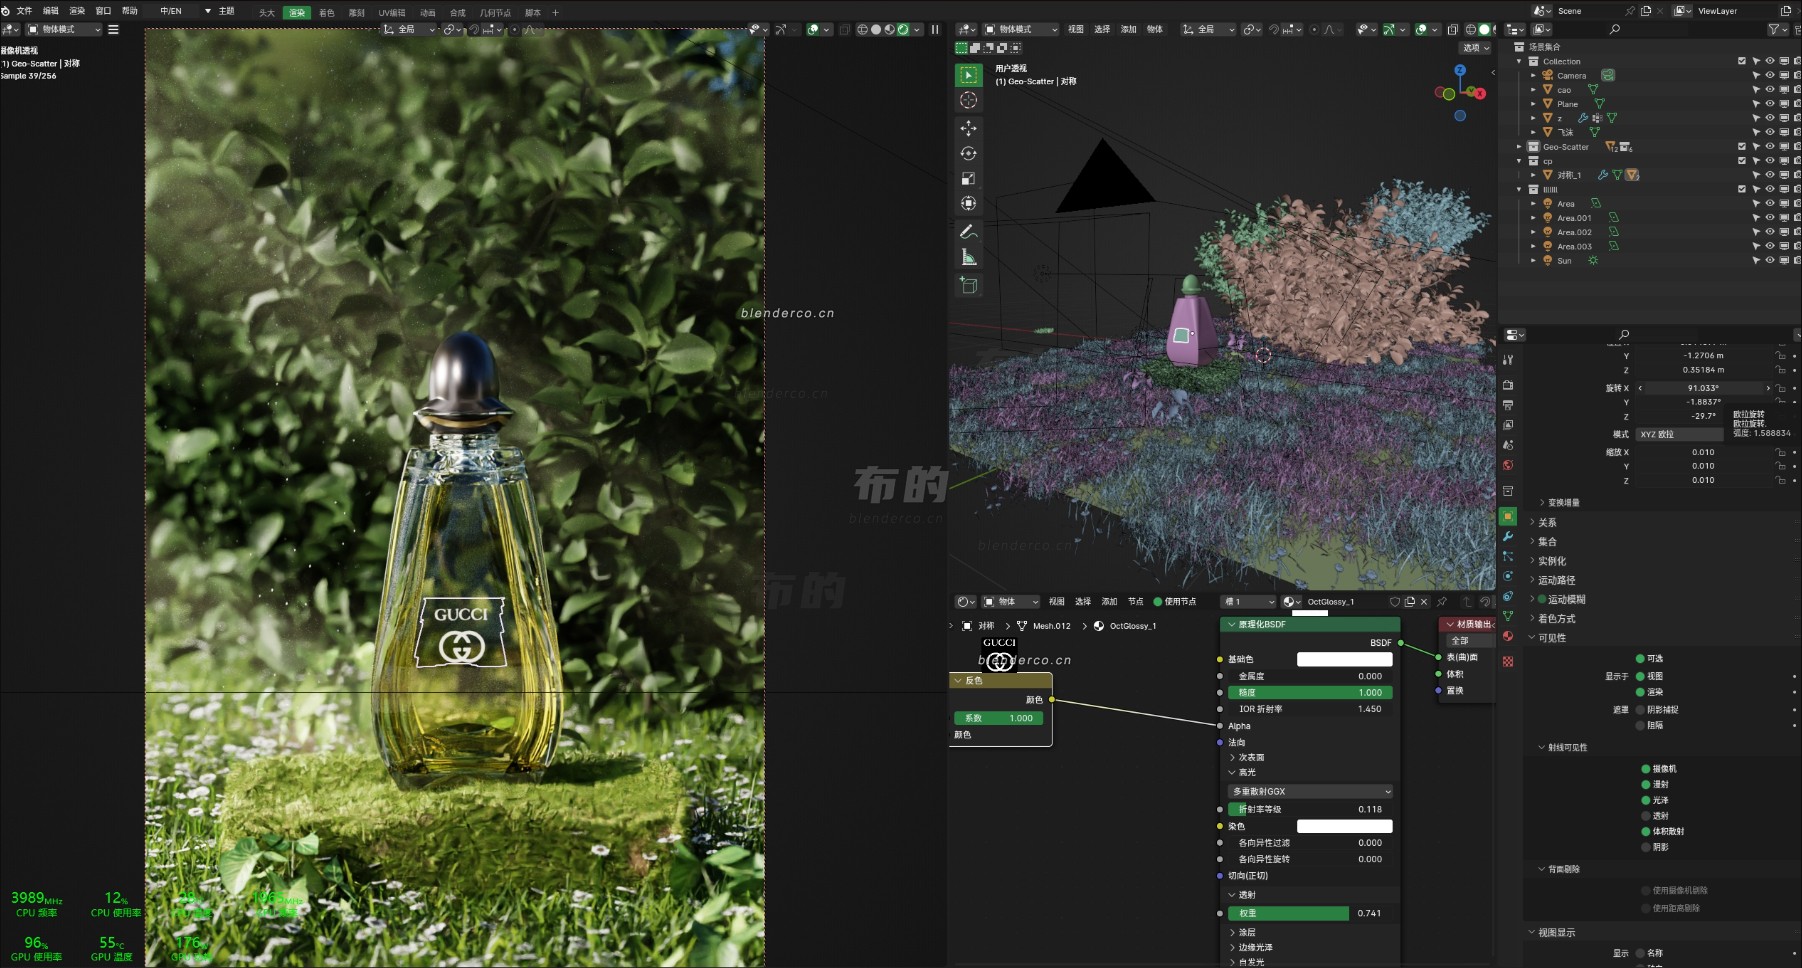The width and height of the screenshot is (1802, 968).
Task: Open the Physics properties tab
Action: coord(1508,576)
